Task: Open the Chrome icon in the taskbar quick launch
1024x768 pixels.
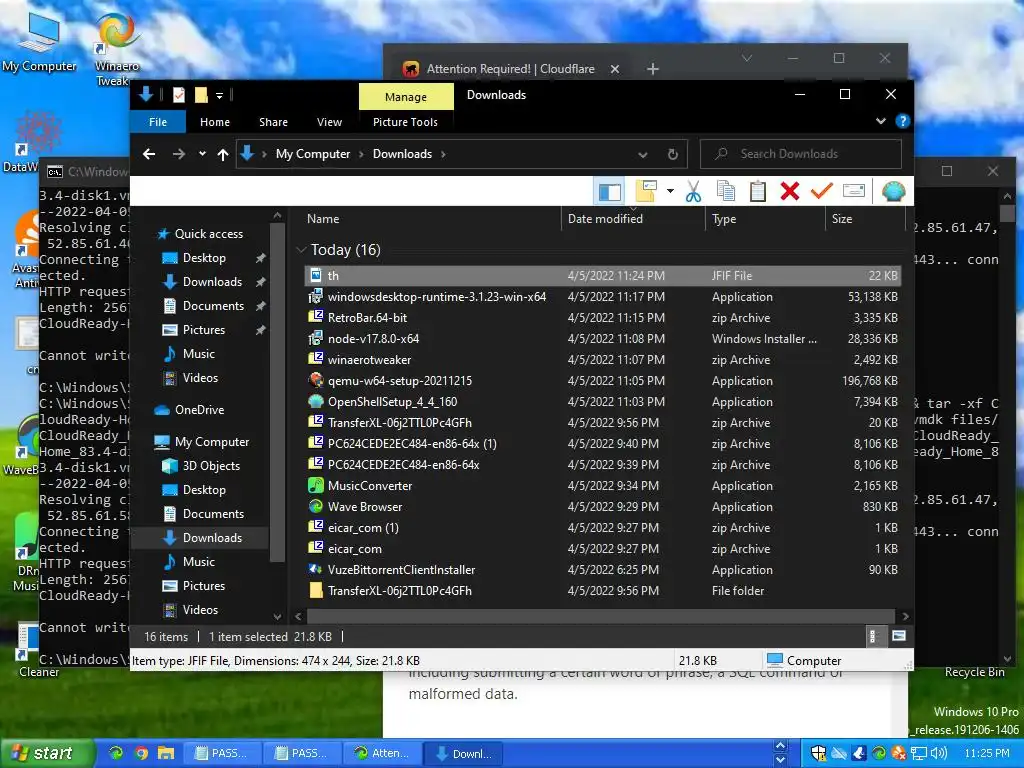Action: click(140, 753)
